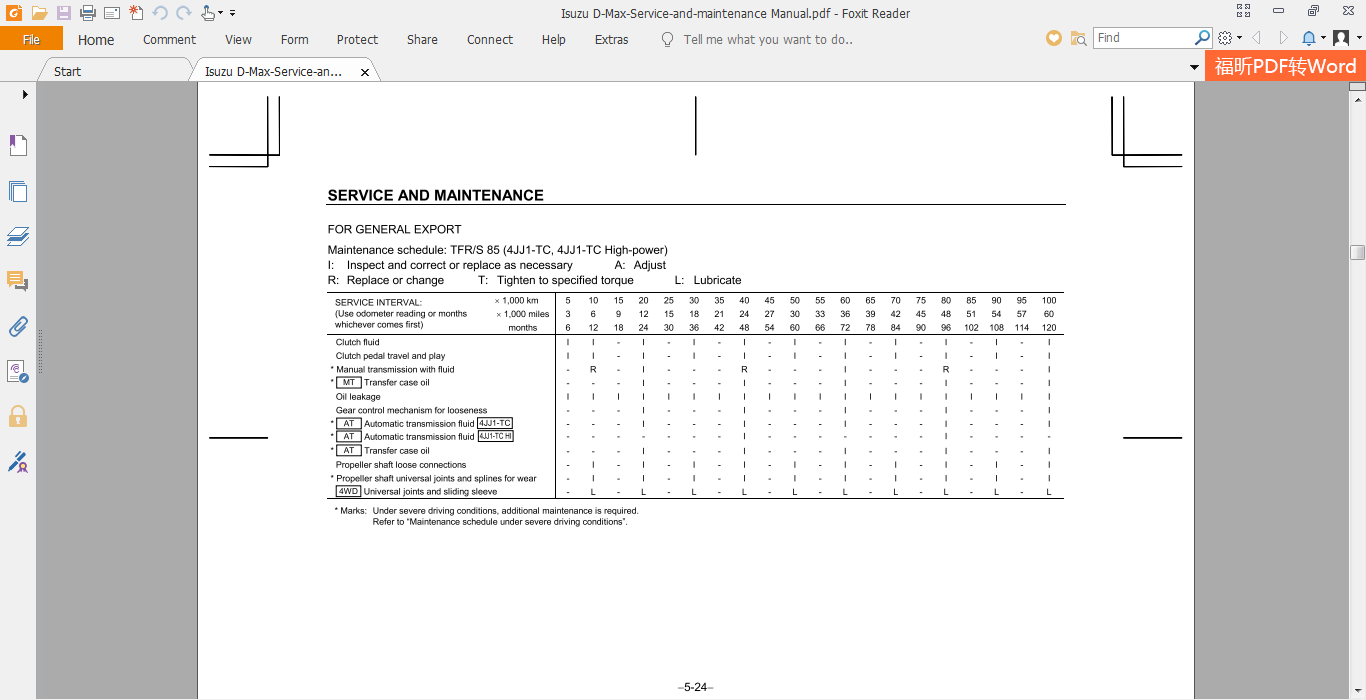Viewport: 1366px width, 700px height.
Task: Switch to the Comment ribbon tab
Action: (x=168, y=40)
